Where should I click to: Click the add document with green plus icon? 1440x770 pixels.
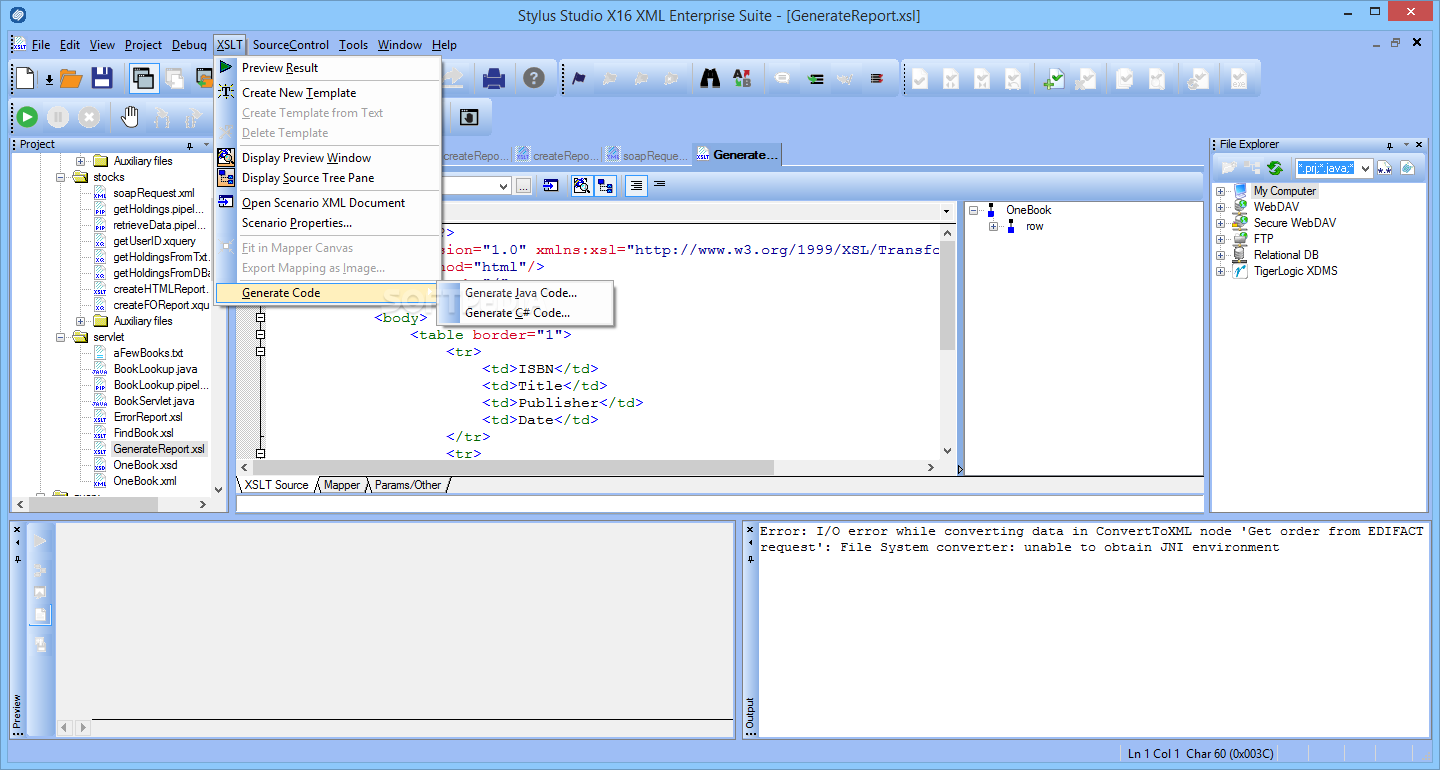pos(1053,78)
